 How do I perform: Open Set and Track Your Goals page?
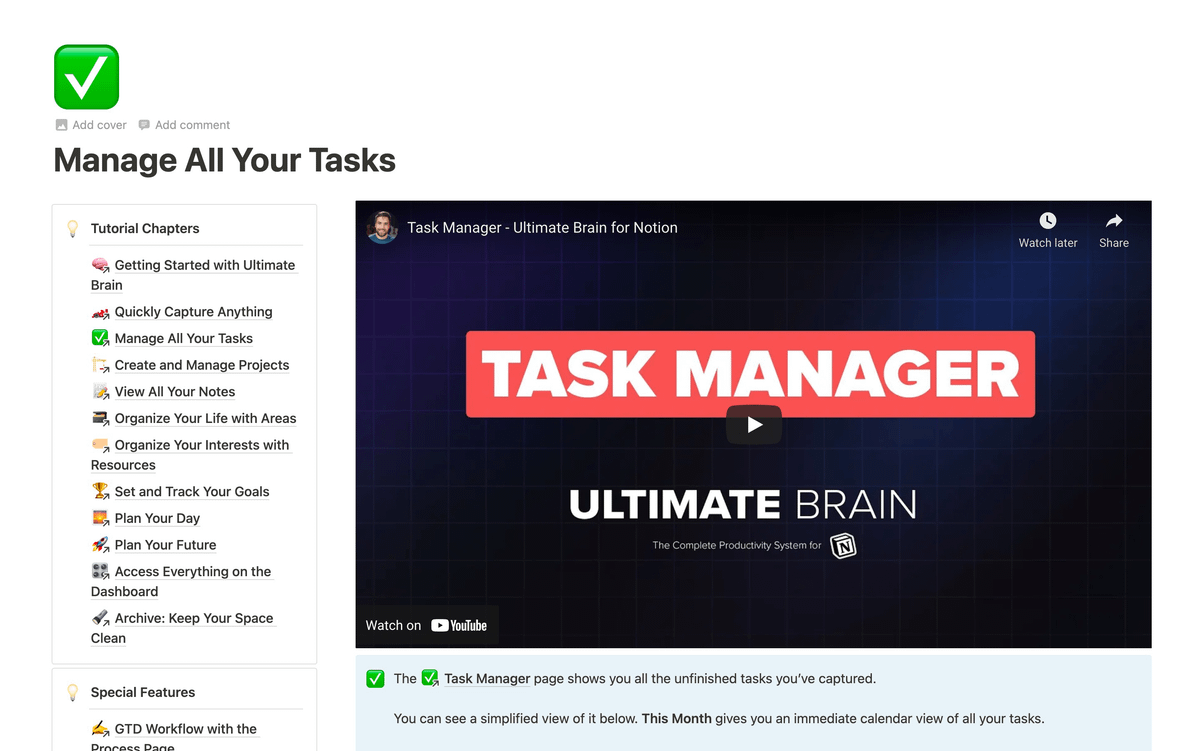tap(191, 491)
